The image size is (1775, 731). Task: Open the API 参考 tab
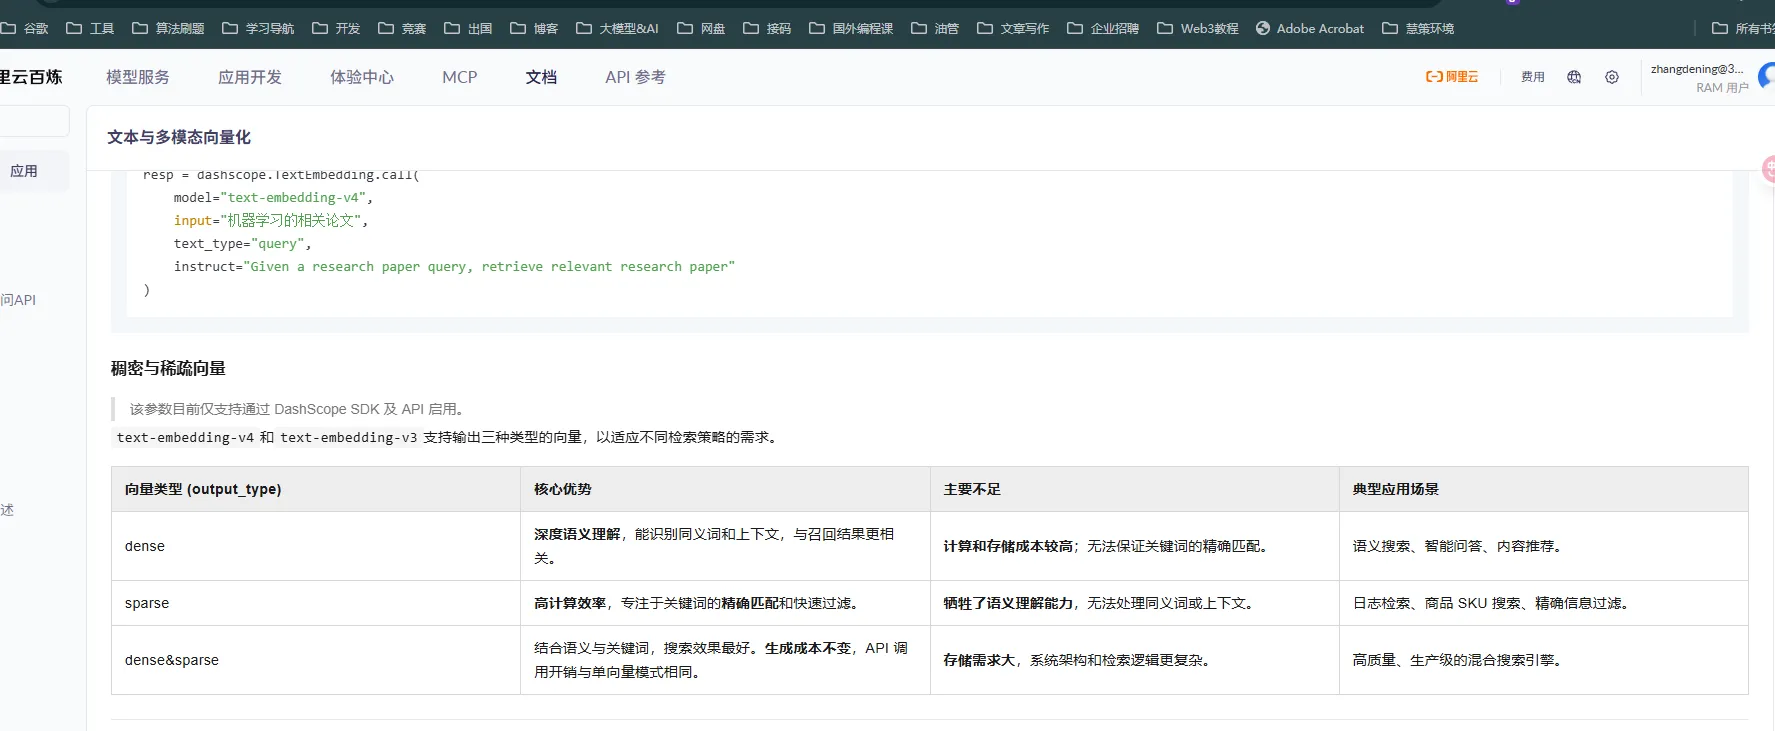[x=635, y=77]
